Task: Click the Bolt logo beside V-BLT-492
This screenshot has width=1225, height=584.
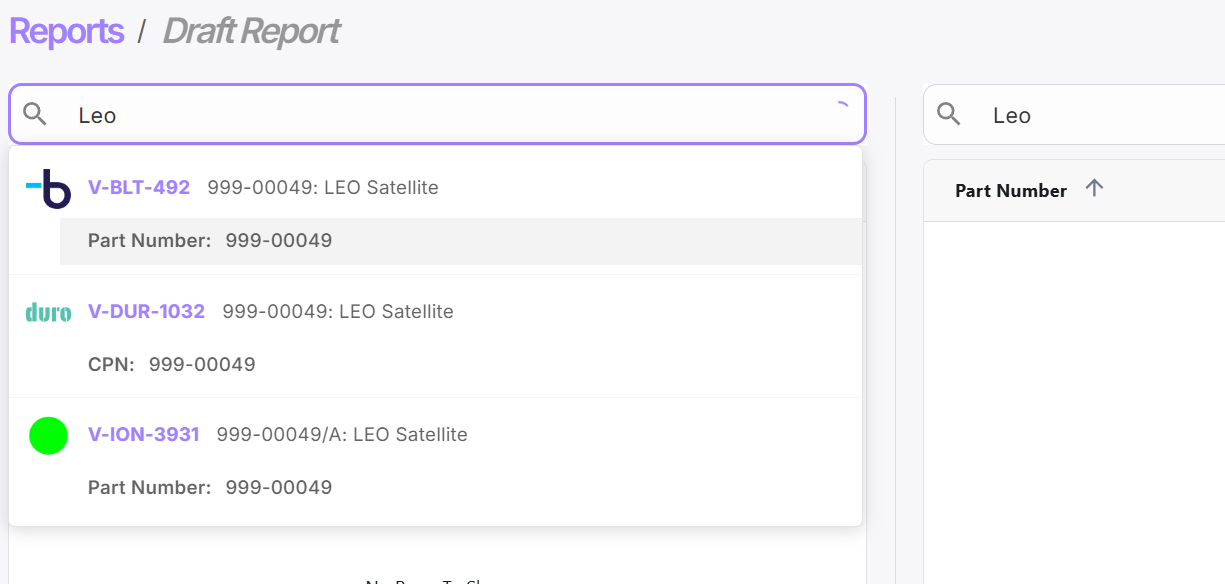Action: (48, 188)
